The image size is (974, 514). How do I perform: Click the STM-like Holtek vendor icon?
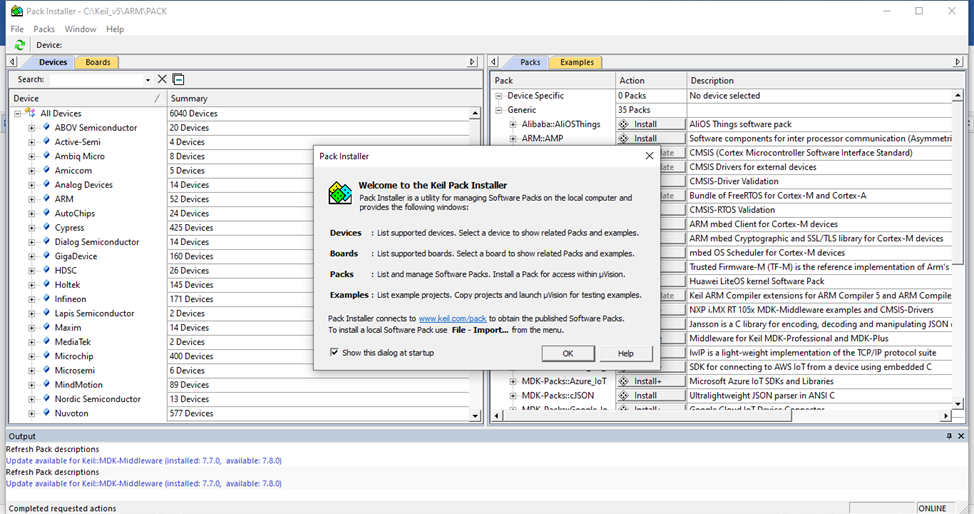[x=46, y=284]
